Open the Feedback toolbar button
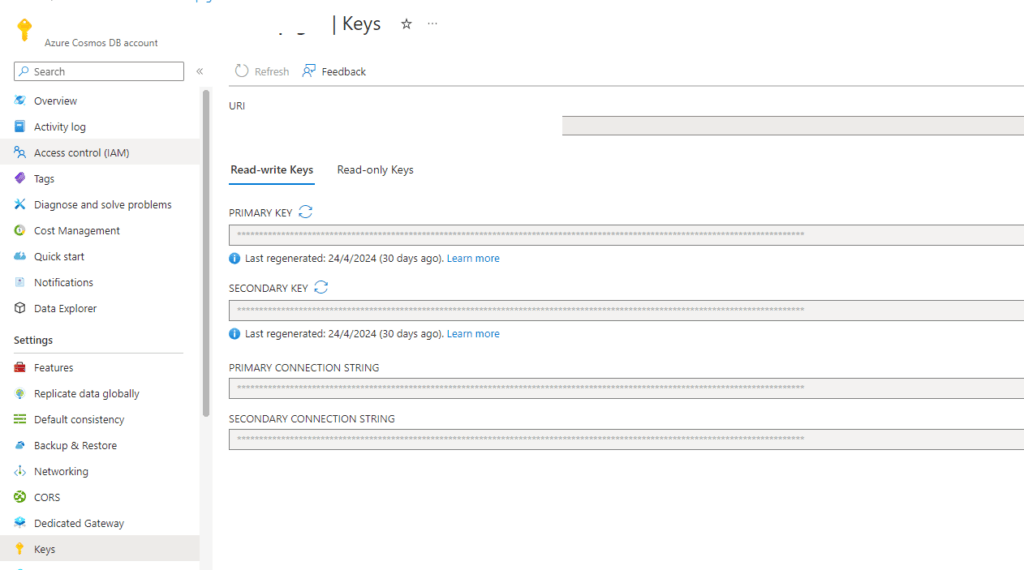Screen dimensions: 1024x570 point(334,71)
